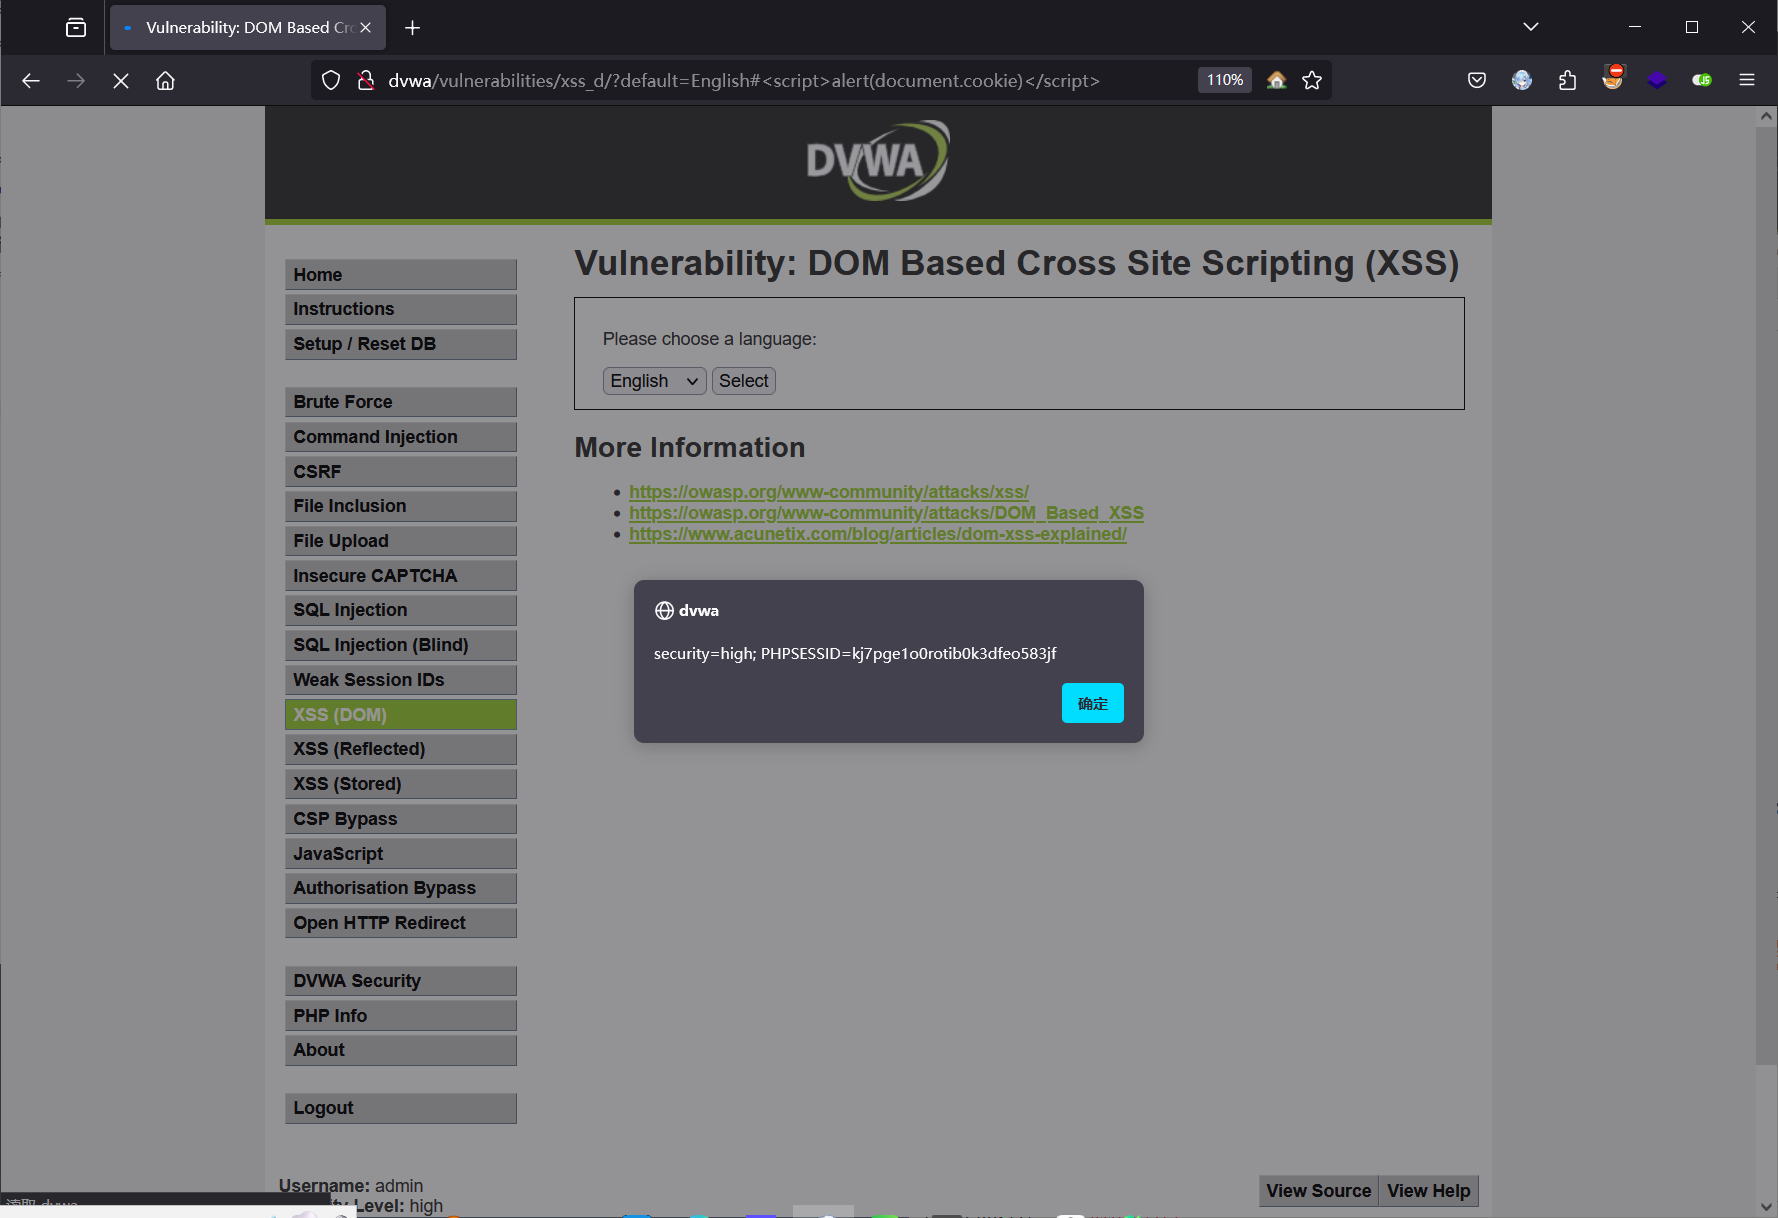Viewport: 1778px width, 1218px height.
Task: Open the acunetix dom-xss-explained link
Action: point(878,534)
